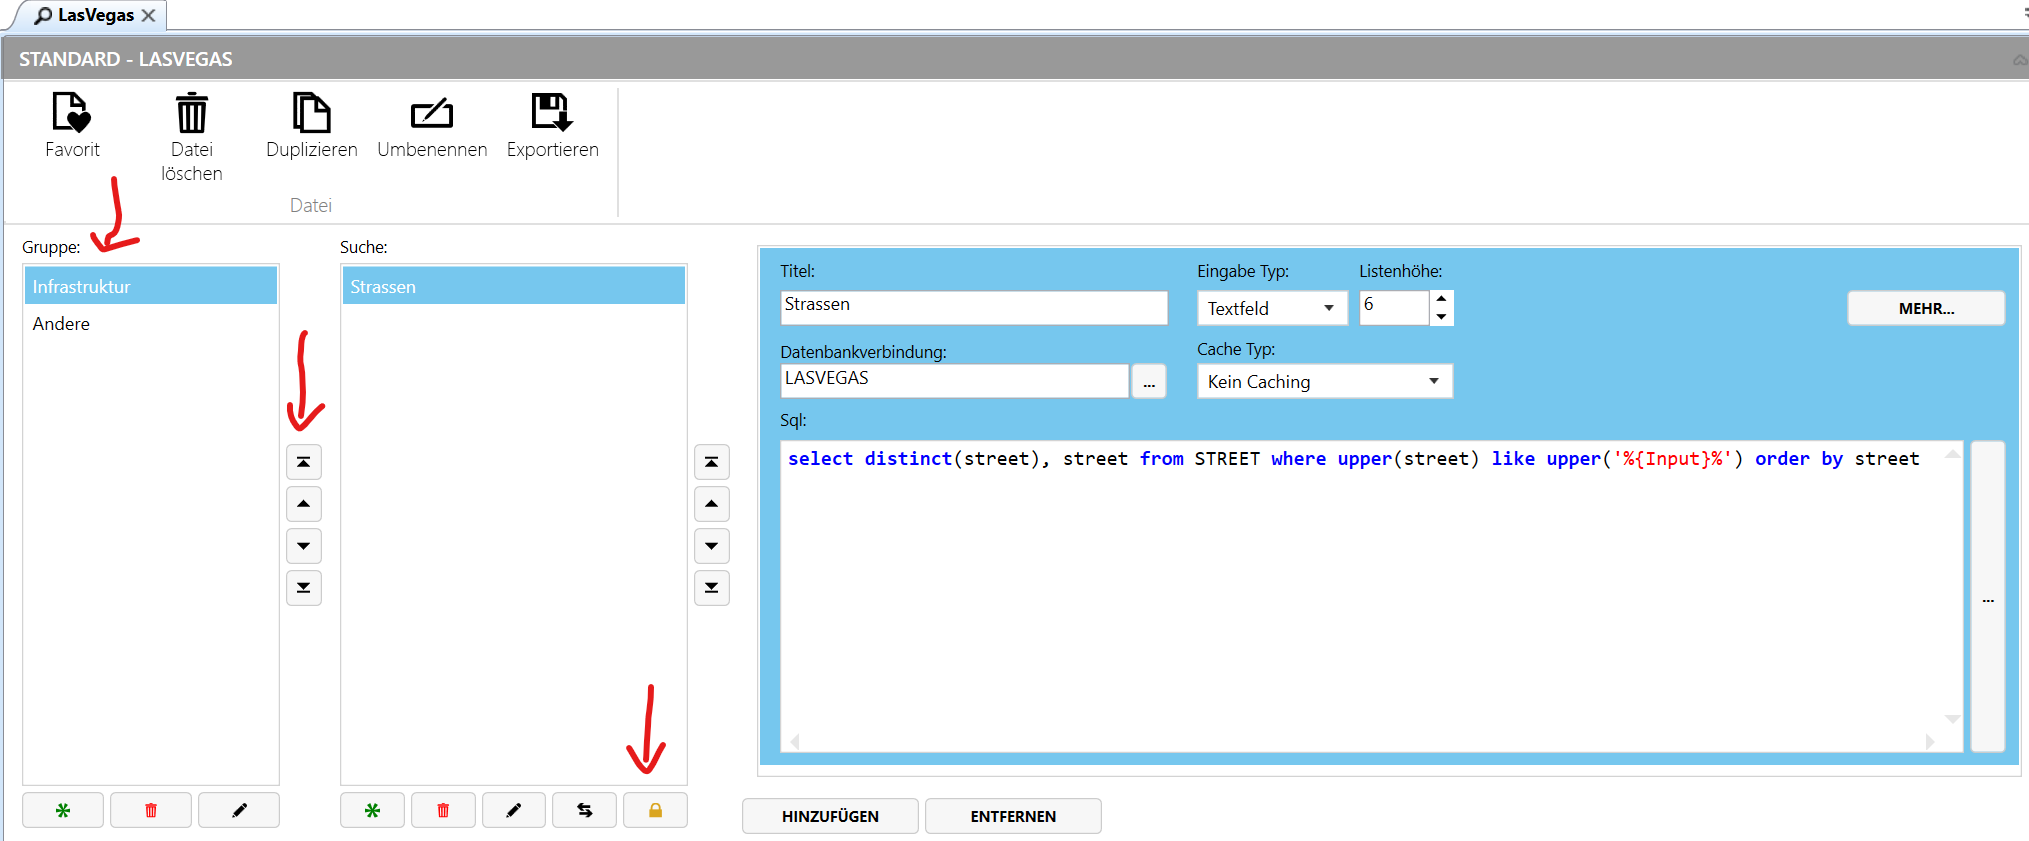Move group up one position
The height and width of the screenshot is (841, 2029).
304,504
